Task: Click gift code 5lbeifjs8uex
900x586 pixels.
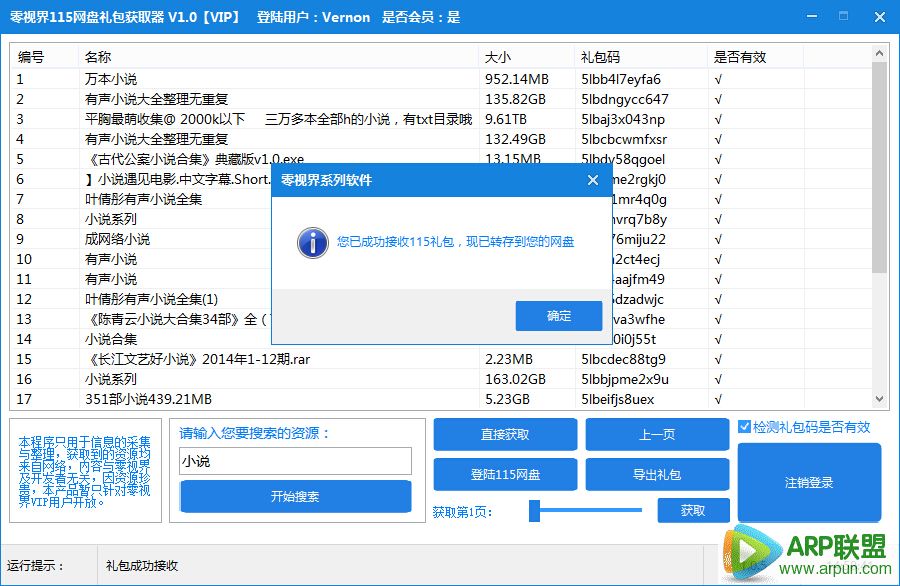Action: click(x=618, y=399)
